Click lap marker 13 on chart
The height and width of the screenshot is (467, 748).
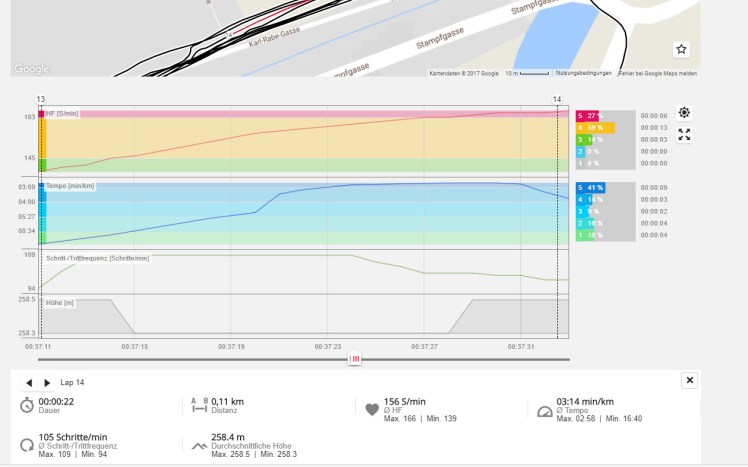[x=40, y=99]
